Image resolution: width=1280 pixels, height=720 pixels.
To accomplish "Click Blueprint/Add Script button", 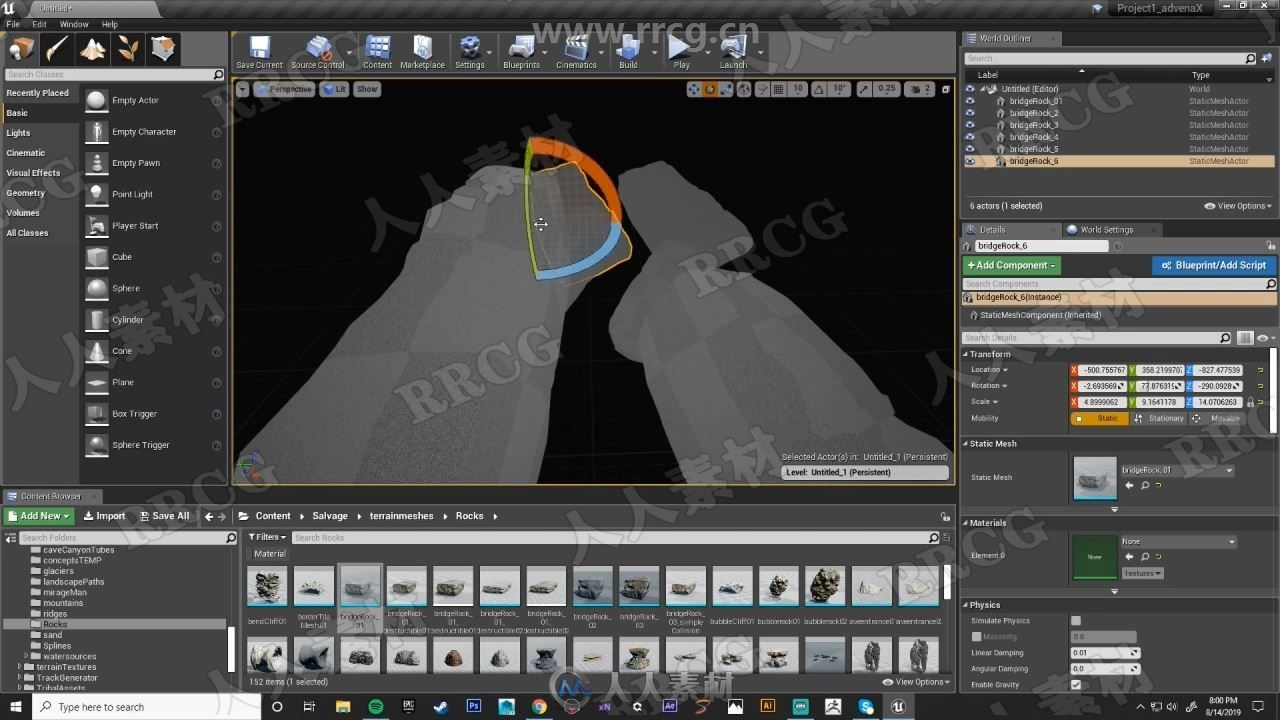I will pyautogui.click(x=1213, y=265).
